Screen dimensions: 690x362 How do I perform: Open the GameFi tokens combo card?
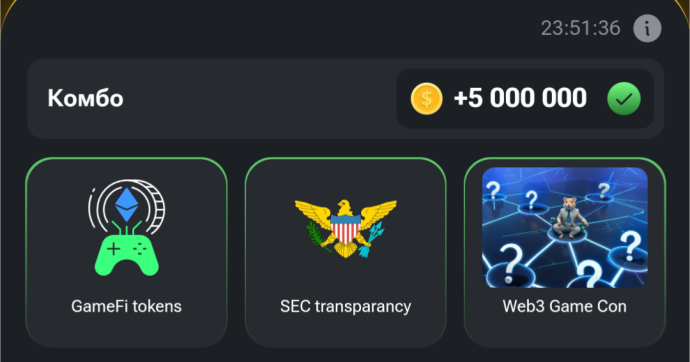126,253
